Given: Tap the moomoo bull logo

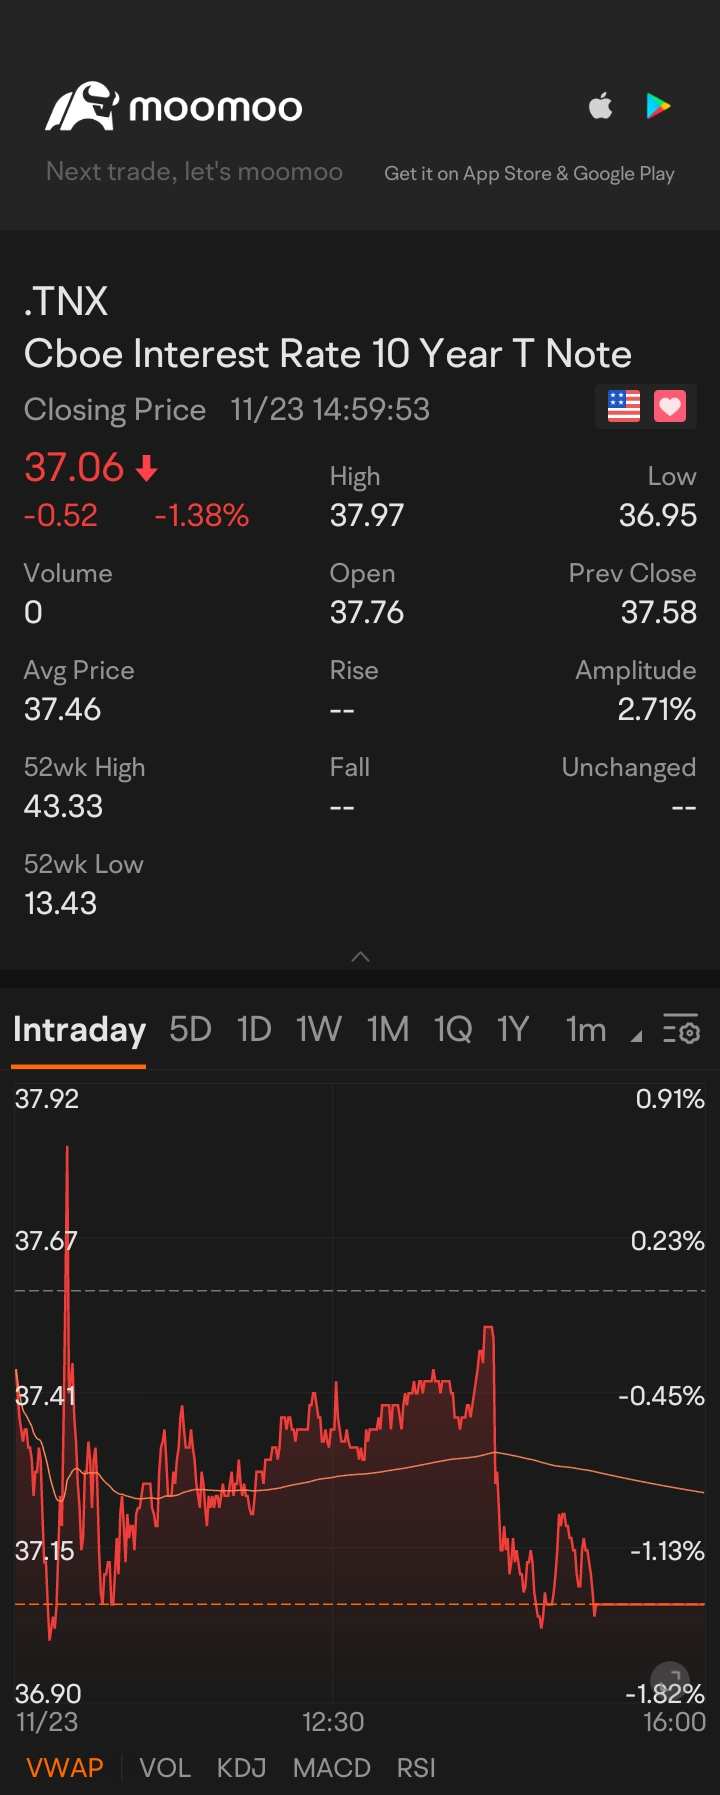Looking at the screenshot, I should (x=82, y=106).
